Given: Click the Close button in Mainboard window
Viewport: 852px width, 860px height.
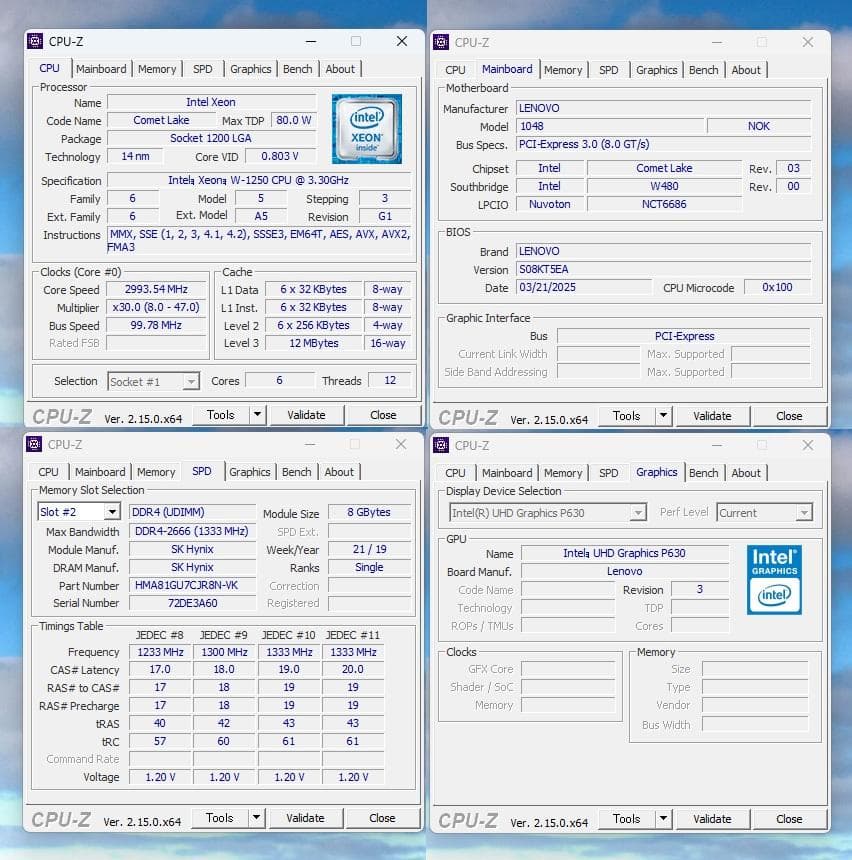Looking at the screenshot, I should (789, 415).
